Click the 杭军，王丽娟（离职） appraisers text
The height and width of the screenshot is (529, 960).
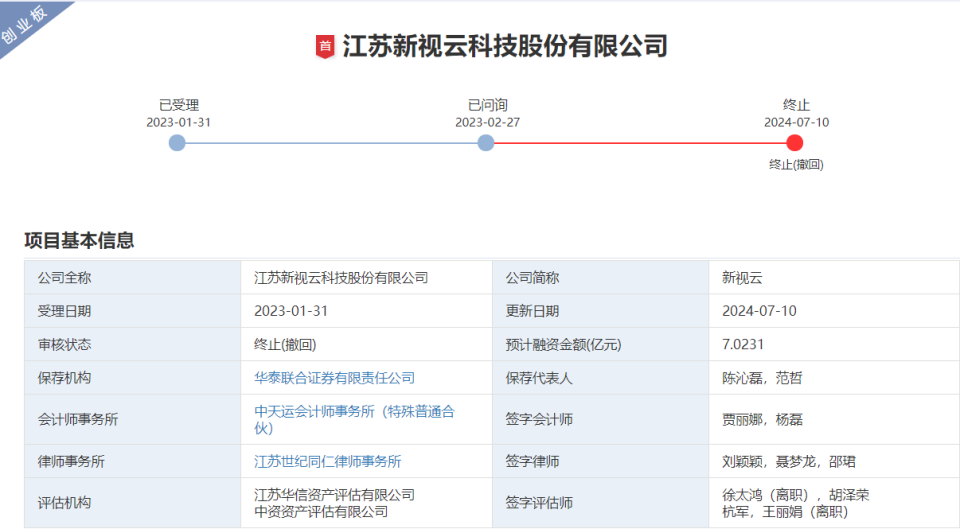(x=785, y=511)
